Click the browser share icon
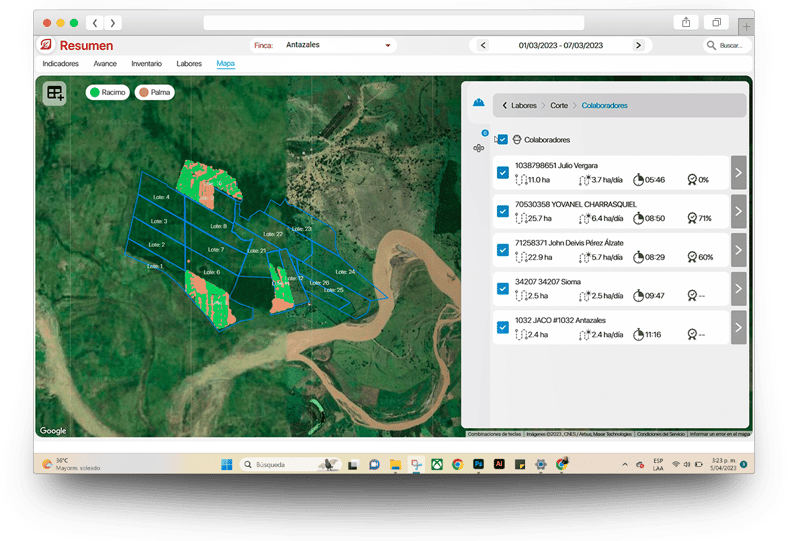Screen dimensions: 788x541 pos(687,22)
